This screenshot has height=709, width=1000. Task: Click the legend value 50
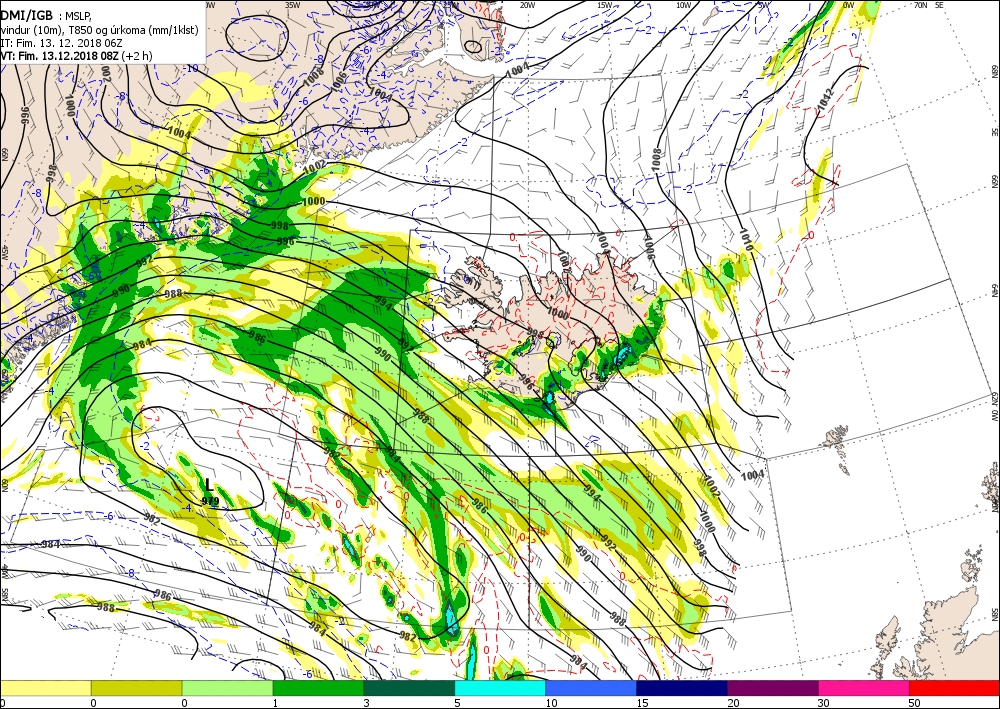915,703
